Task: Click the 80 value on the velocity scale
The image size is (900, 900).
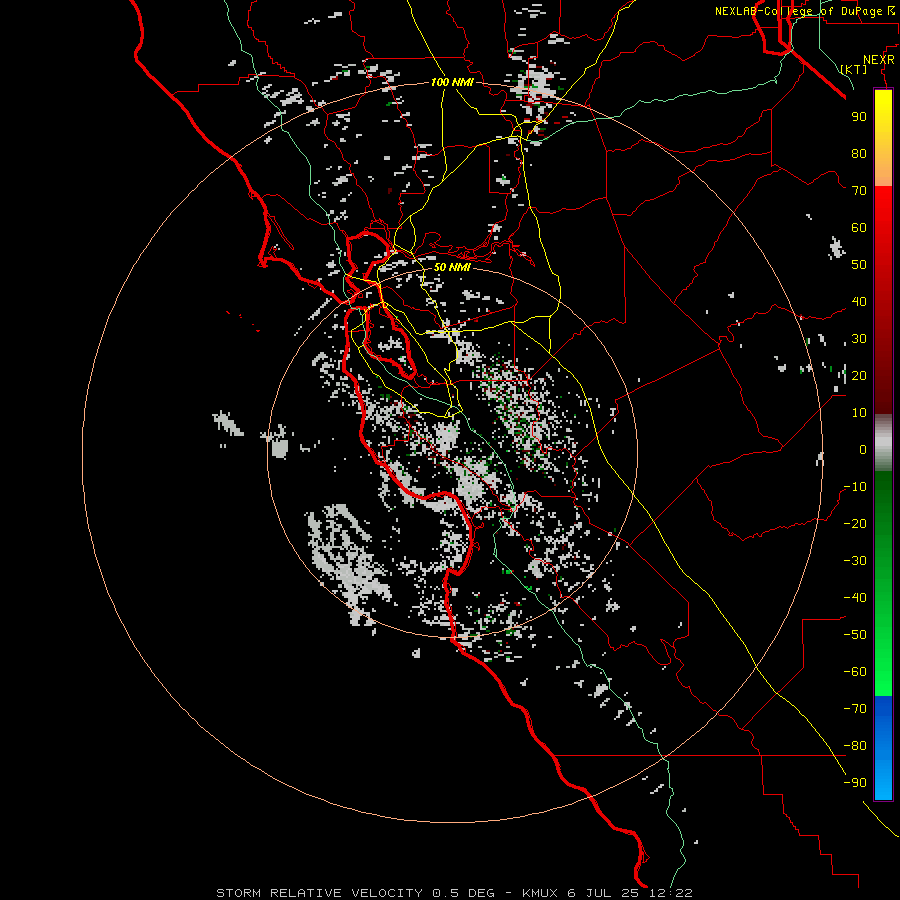Action: click(x=859, y=154)
